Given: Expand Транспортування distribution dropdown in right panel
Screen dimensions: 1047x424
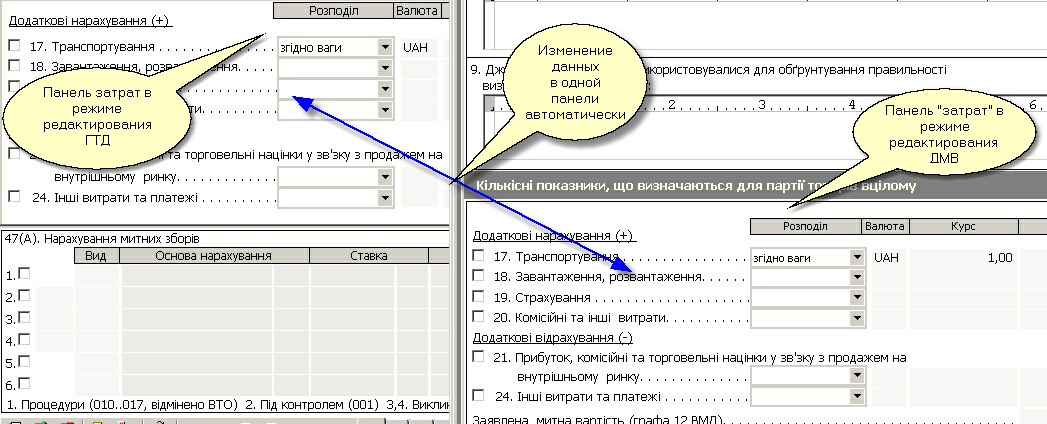Looking at the screenshot, I should [857, 257].
